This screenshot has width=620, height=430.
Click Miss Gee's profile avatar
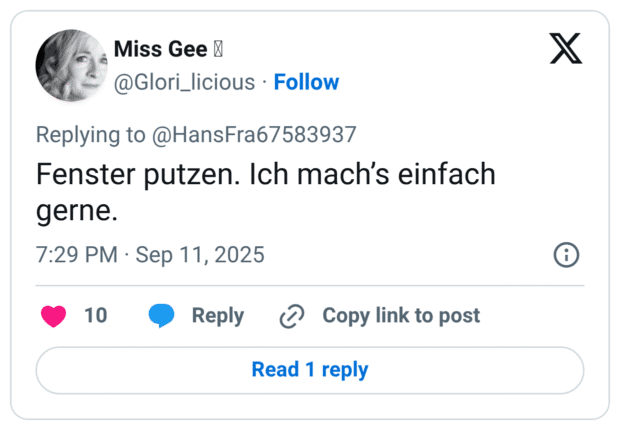click(x=70, y=64)
